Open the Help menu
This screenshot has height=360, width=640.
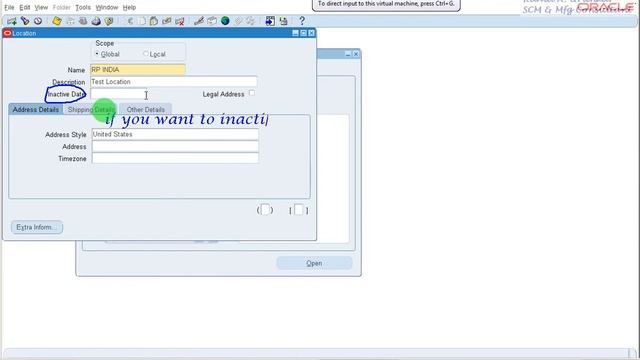coord(129,7)
